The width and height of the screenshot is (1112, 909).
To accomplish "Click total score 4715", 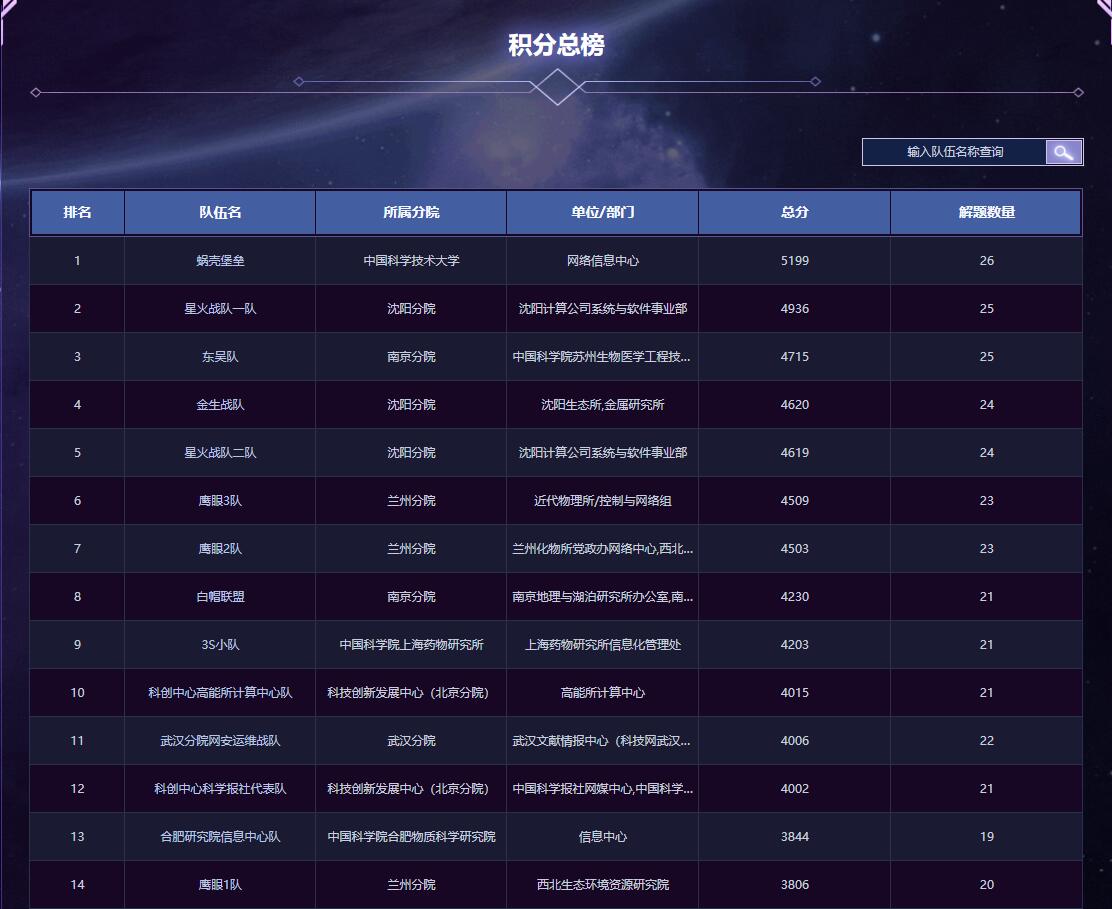I will pyautogui.click(x=794, y=357).
